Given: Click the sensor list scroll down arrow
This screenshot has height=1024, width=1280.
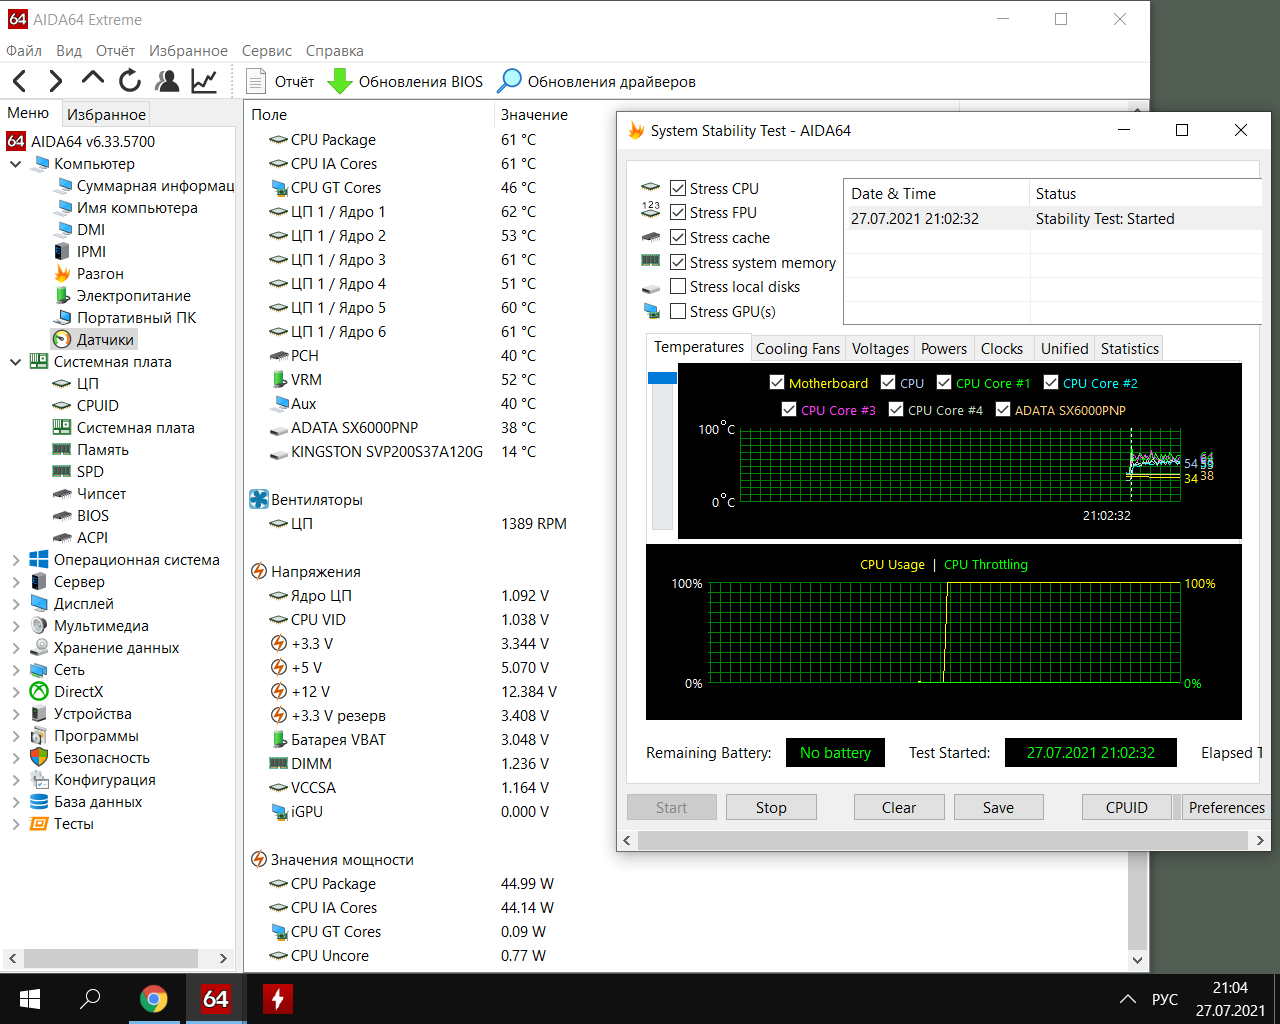Looking at the screenshot, I should (x=1137, y=959).
